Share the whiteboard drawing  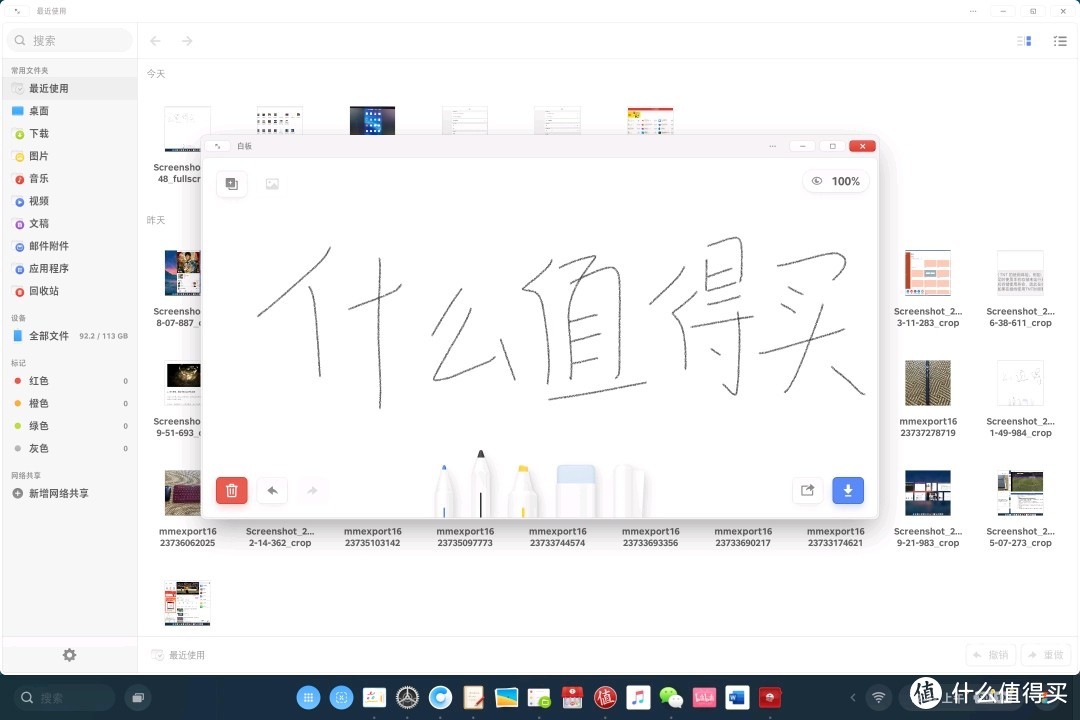807,491
